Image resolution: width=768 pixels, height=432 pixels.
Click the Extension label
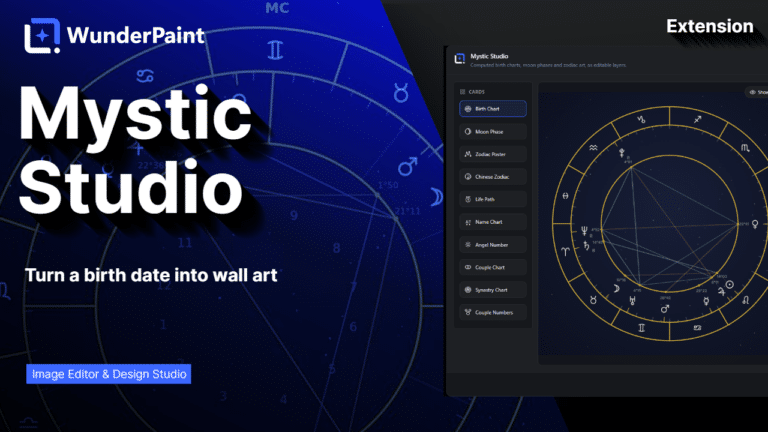pos(710,26)
